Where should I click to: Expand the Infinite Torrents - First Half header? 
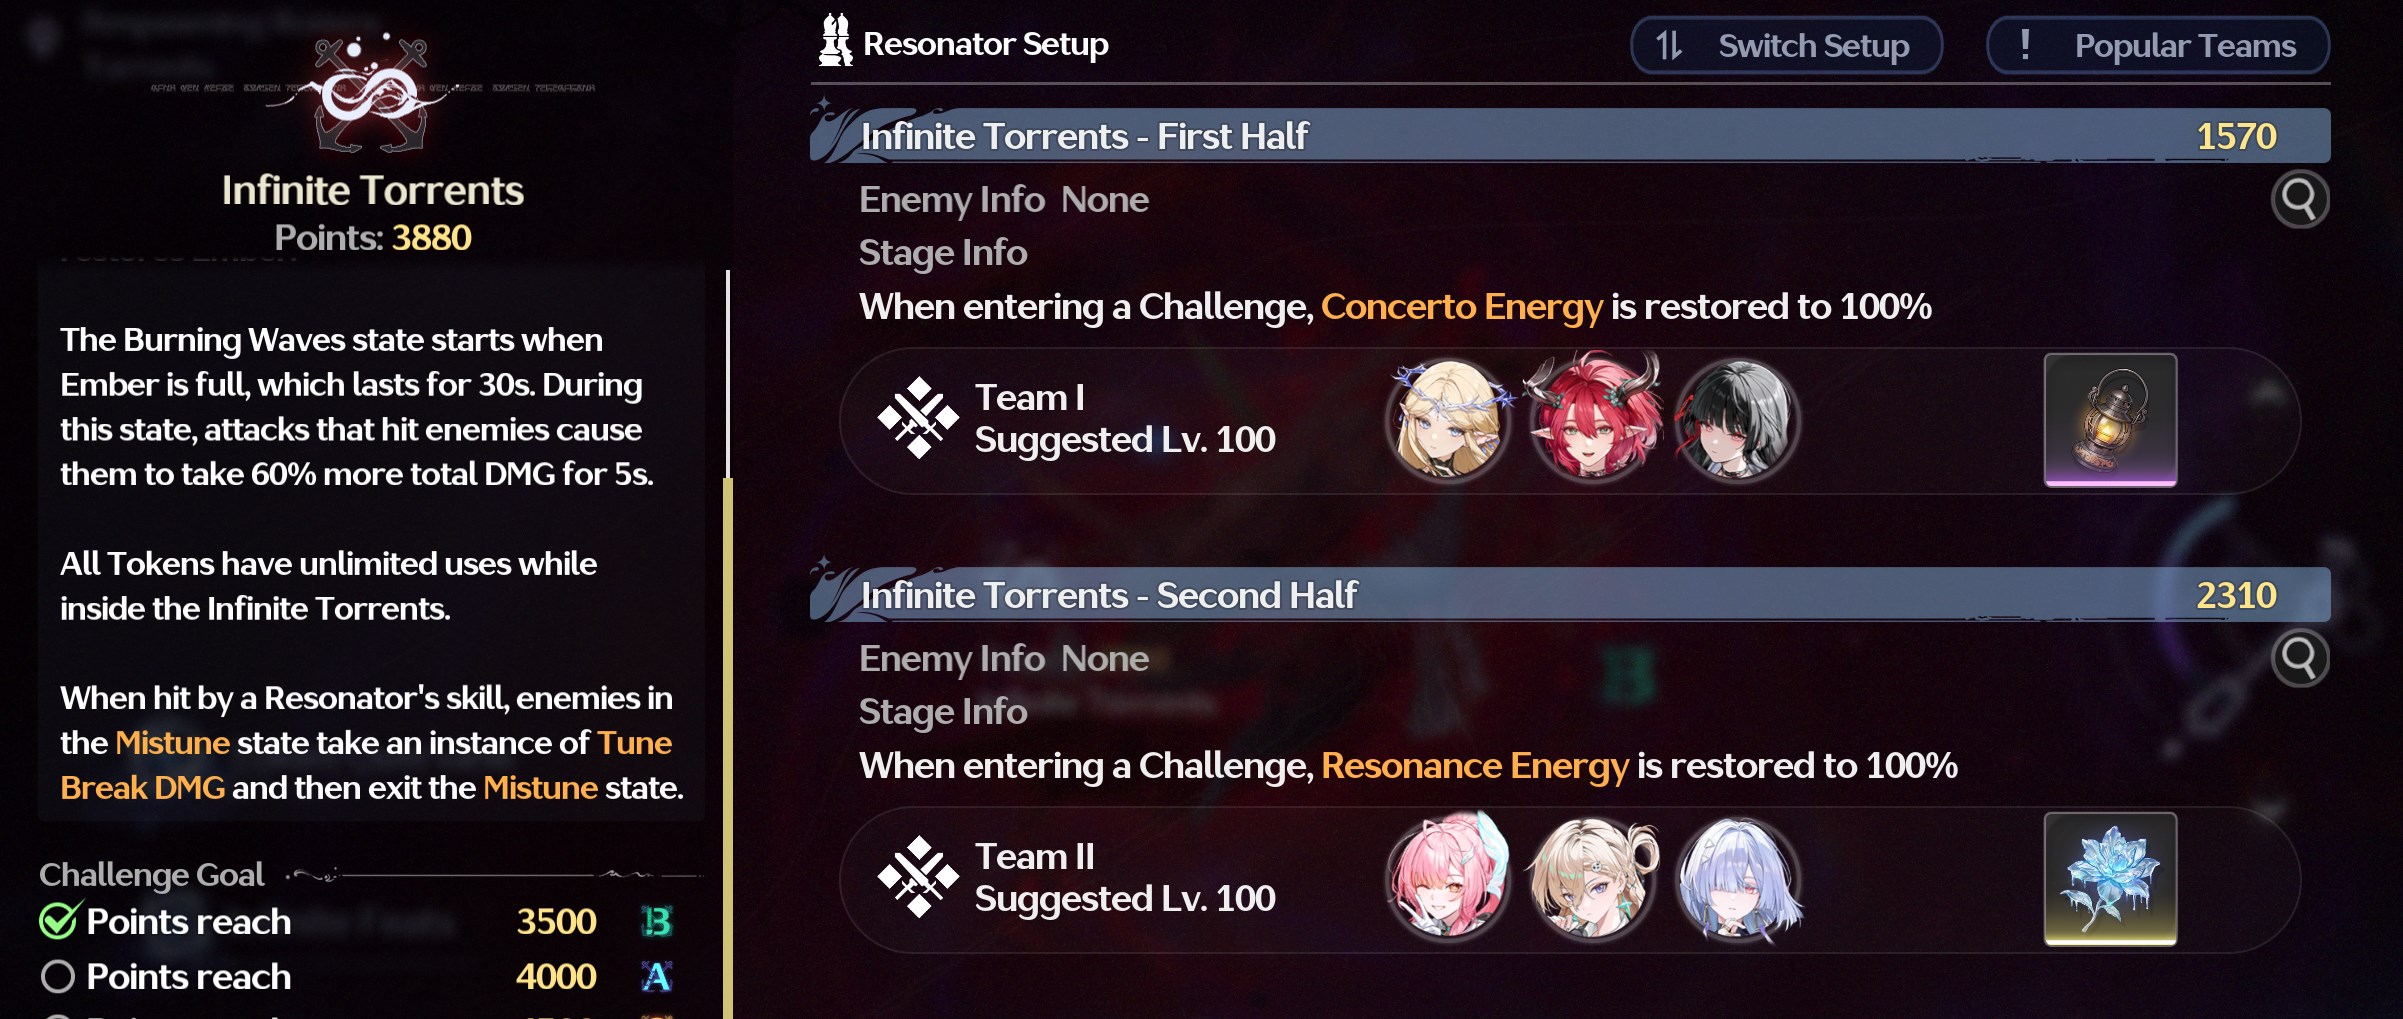tap(1570, 136)
